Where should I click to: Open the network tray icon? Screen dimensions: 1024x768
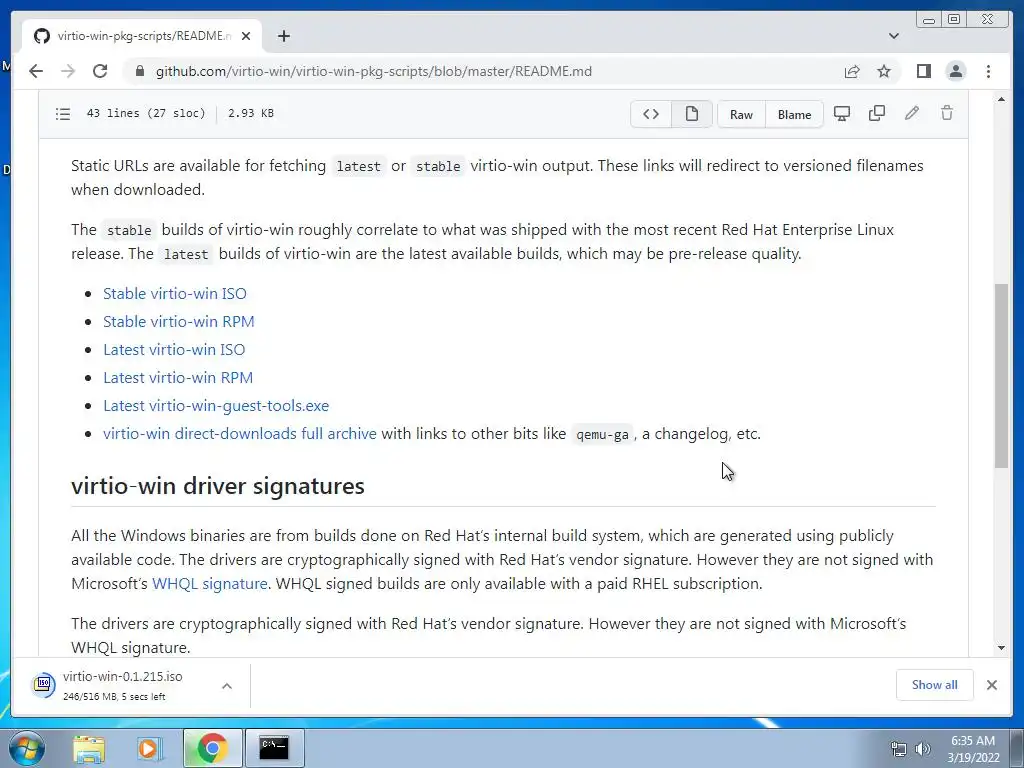[x=899, y=749]
